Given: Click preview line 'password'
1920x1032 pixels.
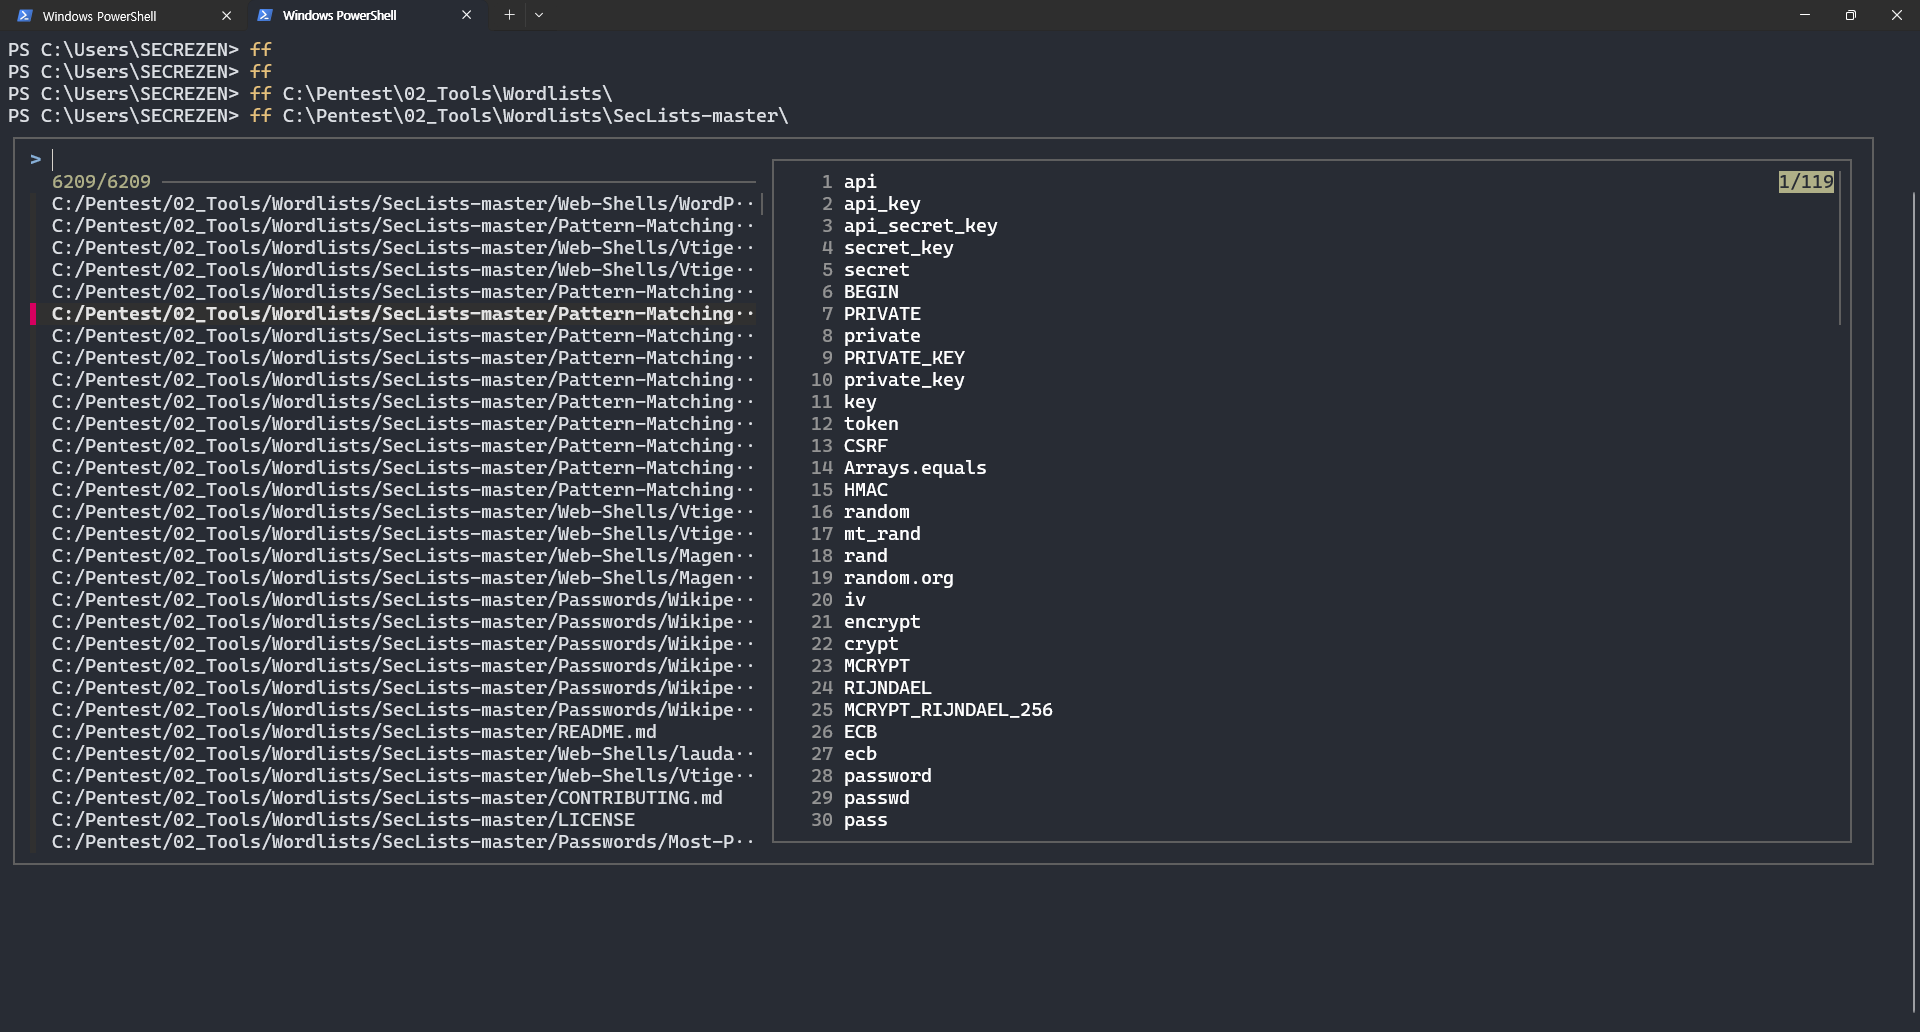Looking at the screenshot, I should 887,776.
